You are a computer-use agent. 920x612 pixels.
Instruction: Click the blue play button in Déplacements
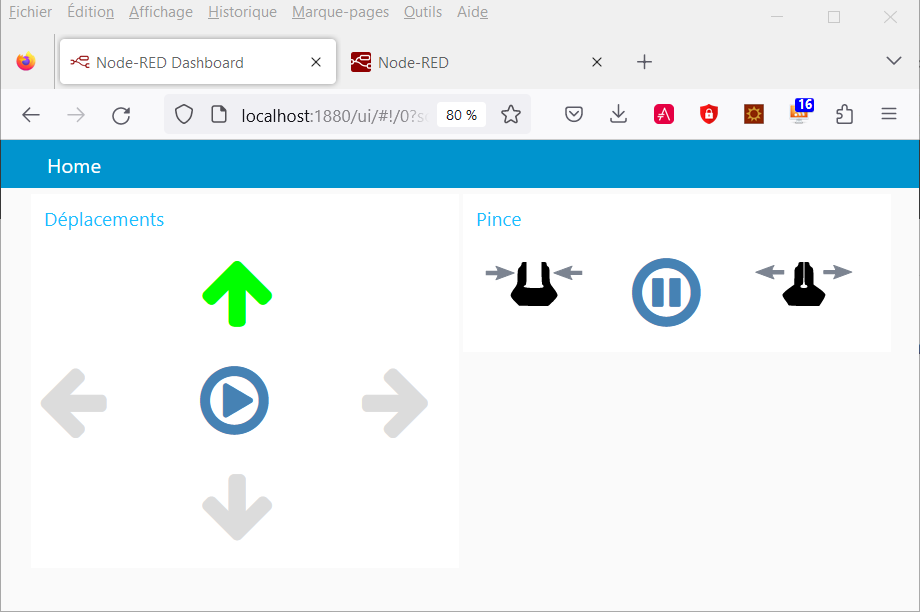[x=235, y=401]
